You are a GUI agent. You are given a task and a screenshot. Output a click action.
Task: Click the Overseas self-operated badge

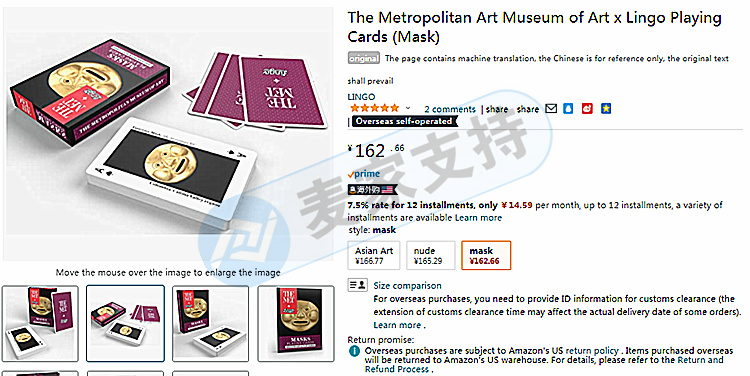tap(405, 122)
